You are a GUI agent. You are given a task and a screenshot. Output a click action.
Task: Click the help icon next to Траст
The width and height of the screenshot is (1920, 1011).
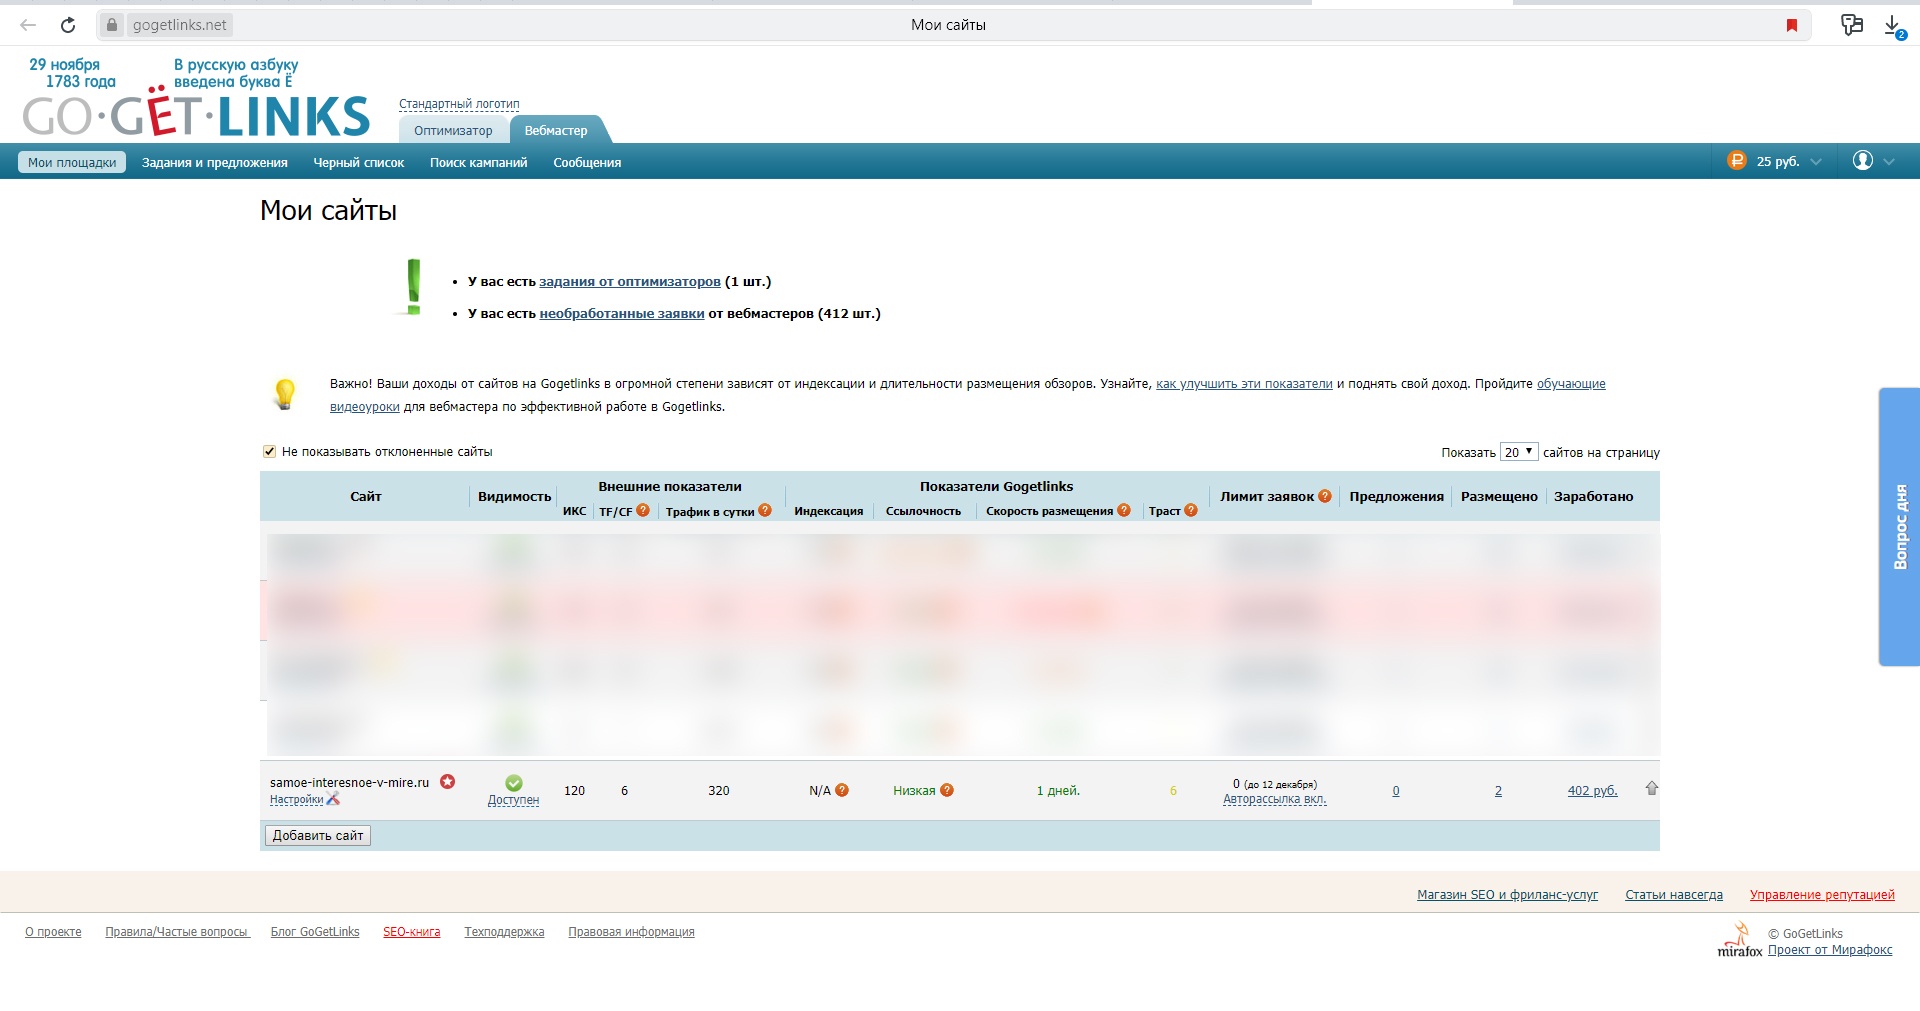[1191, 510]
